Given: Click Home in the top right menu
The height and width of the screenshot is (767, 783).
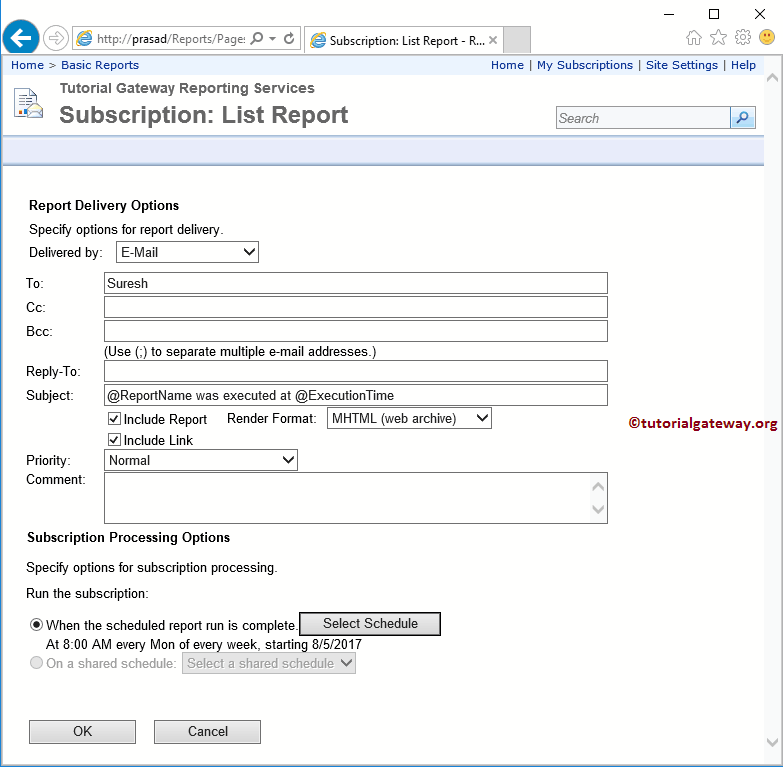Looking at the screenshot, I should click(507, 65).
